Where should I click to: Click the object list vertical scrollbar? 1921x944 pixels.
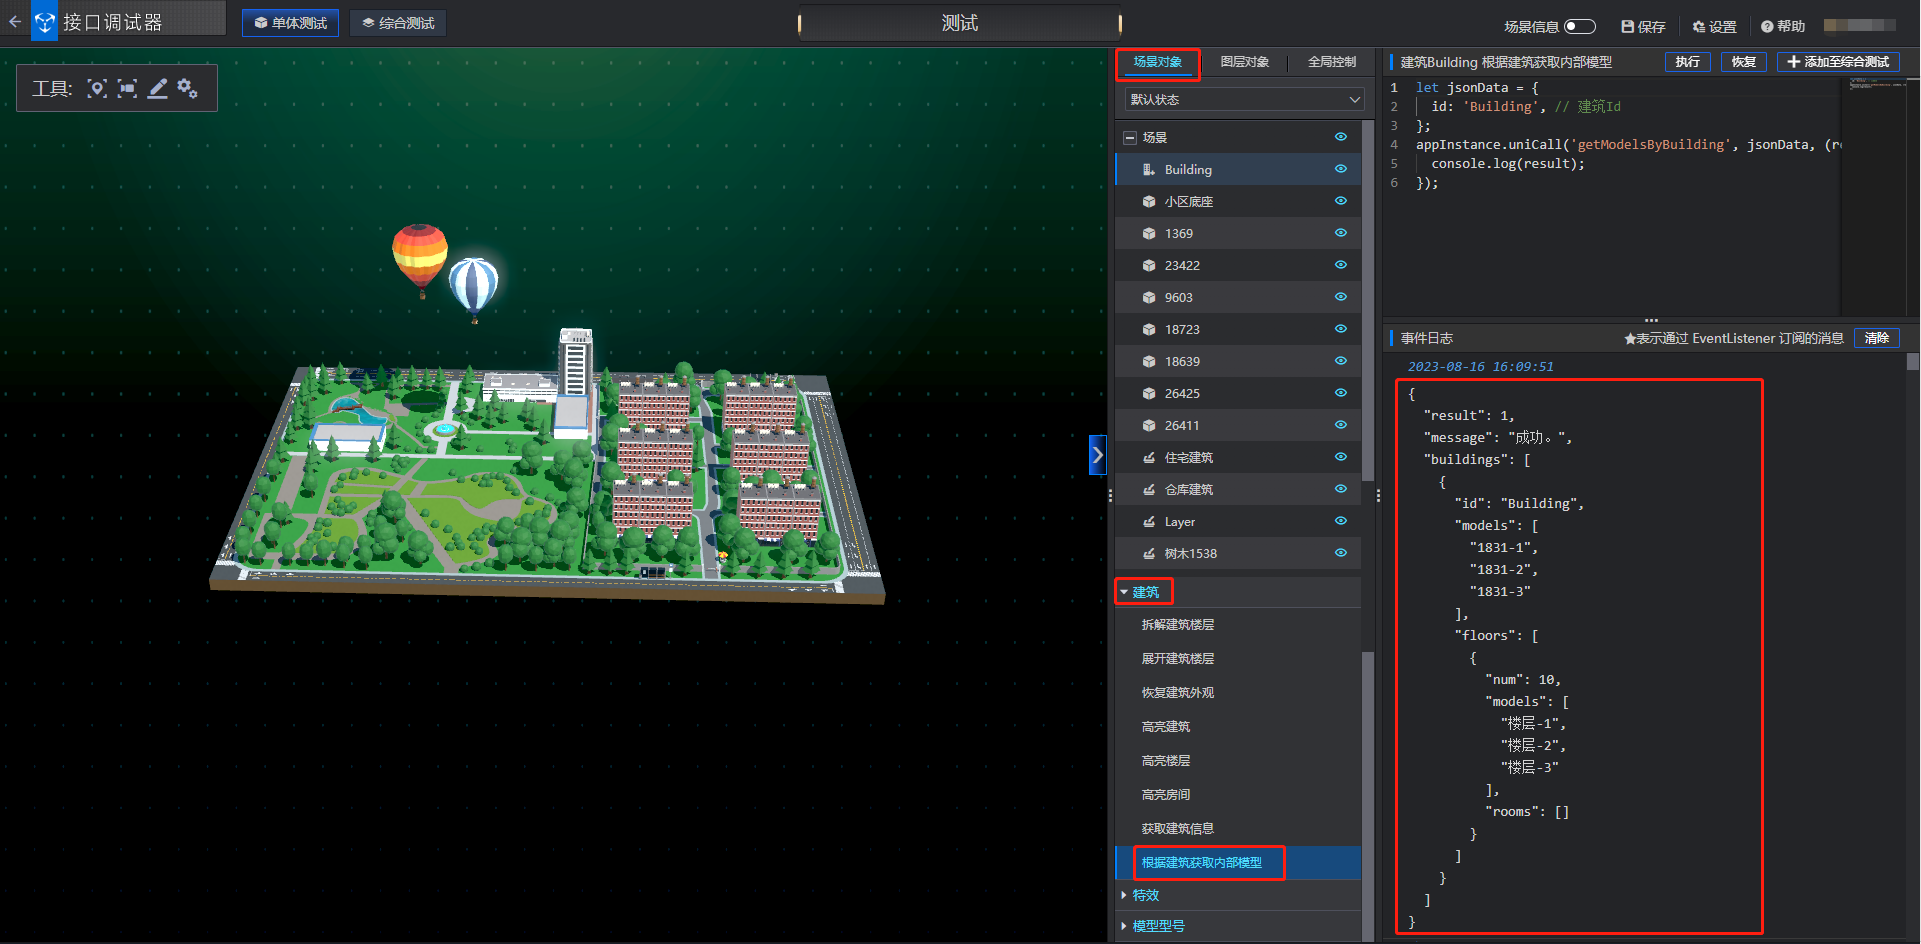1367,300
